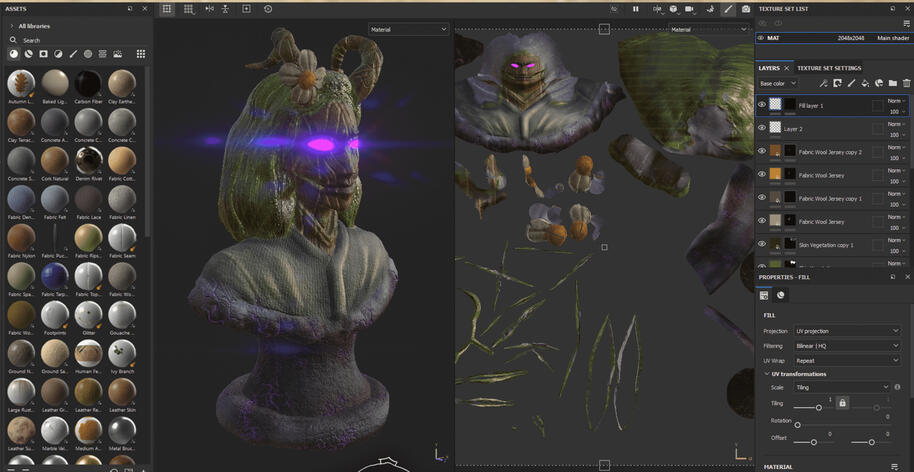914x472 pixels.
Task: Open the Base color channel dropdown
Action: pos(778,84)
